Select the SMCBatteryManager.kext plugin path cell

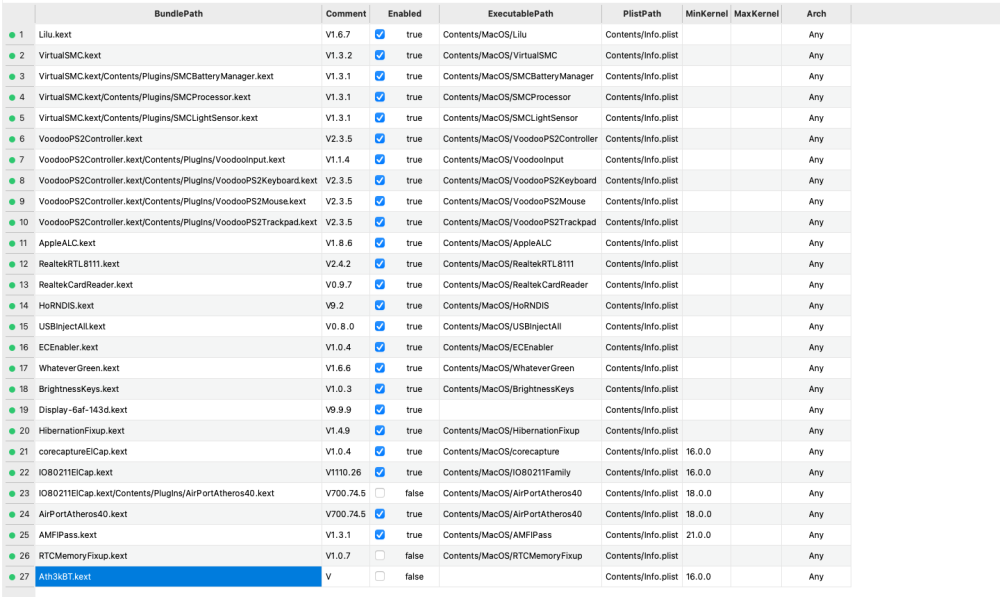coord(179,77)
